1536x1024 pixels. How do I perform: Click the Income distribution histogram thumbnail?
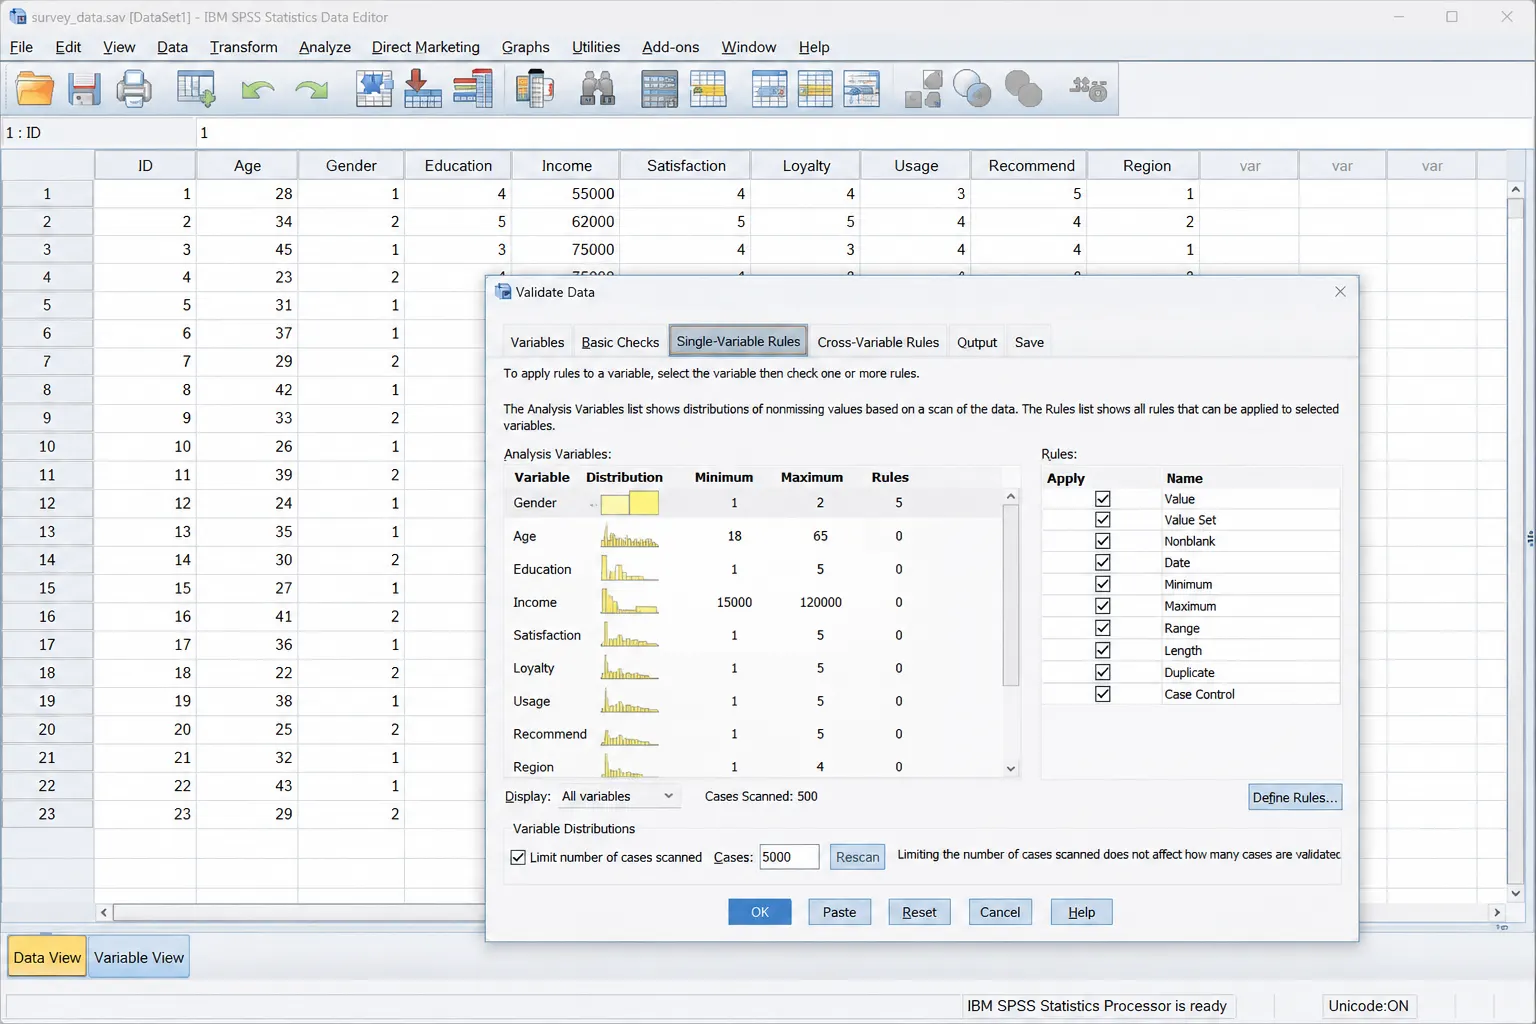coord(629,602)
